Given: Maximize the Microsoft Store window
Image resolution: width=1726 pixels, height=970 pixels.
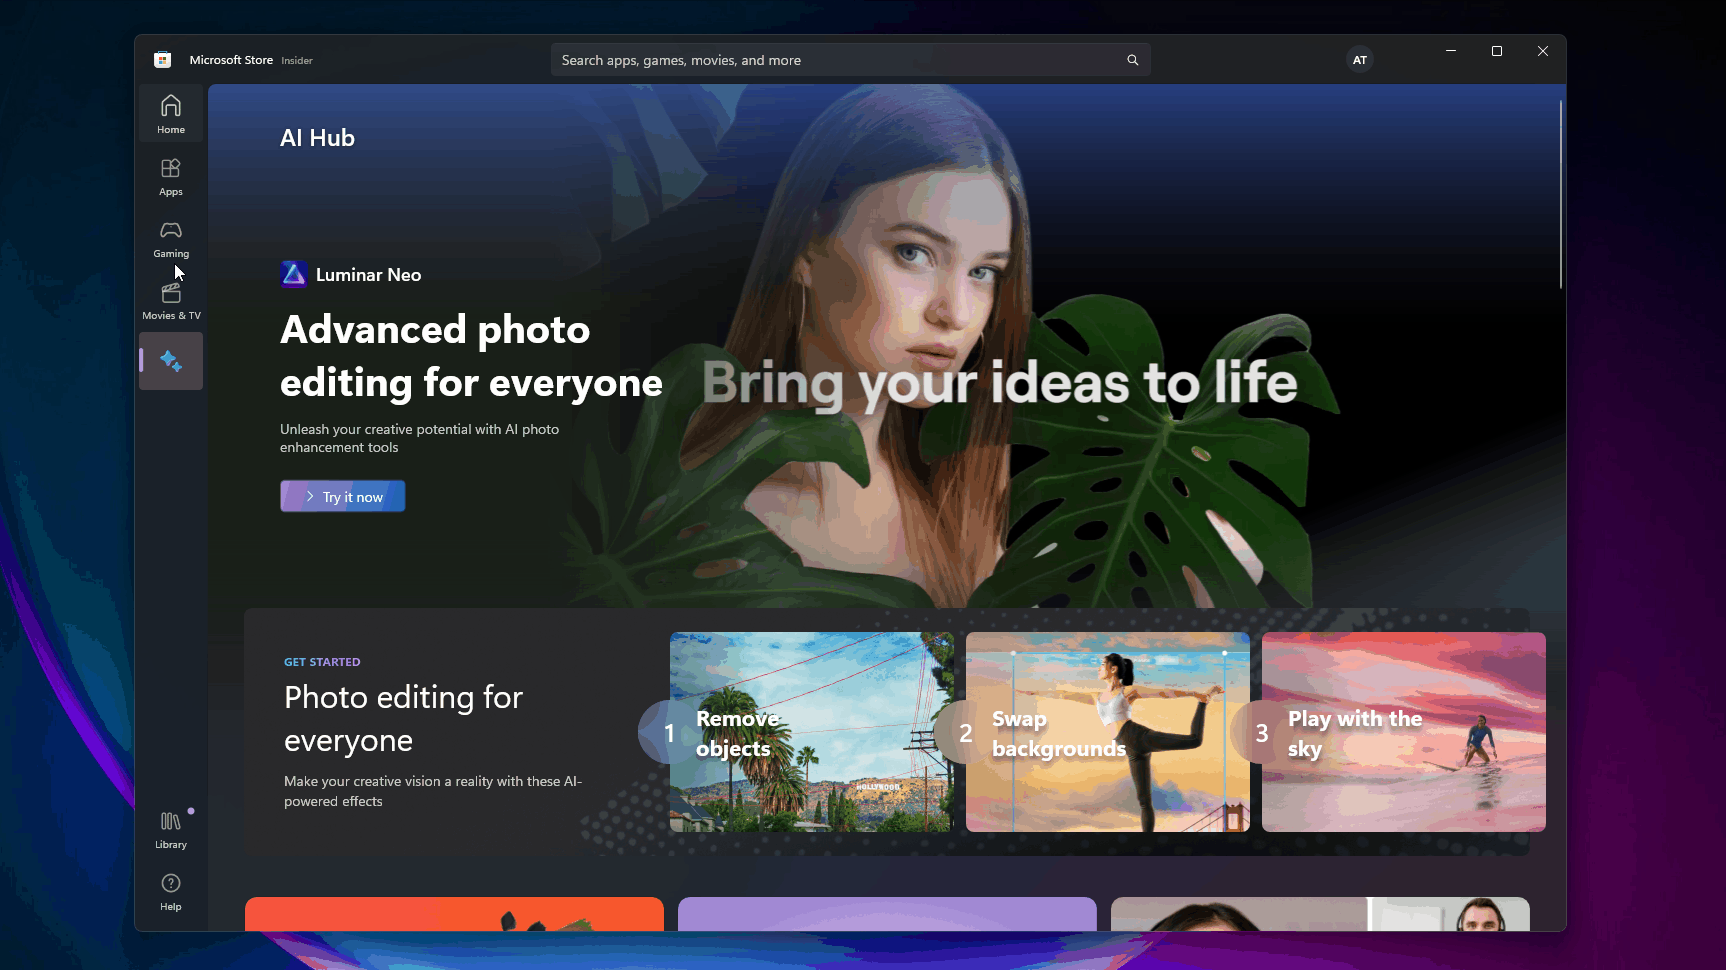Looking at the screenshot, I should 1497,51.
